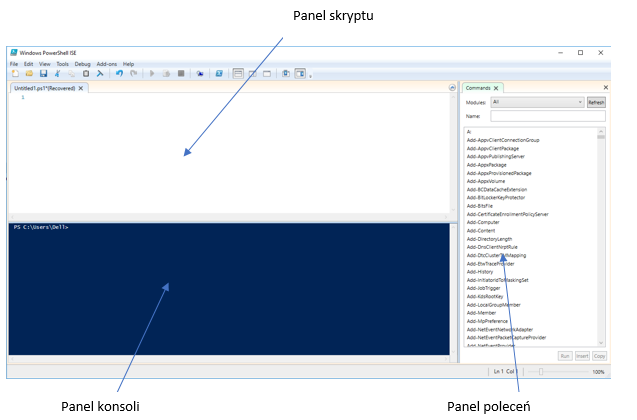
Task: Select the Untitled1.ps1 (Recovered) tab
Action: (x=45, y=88)
